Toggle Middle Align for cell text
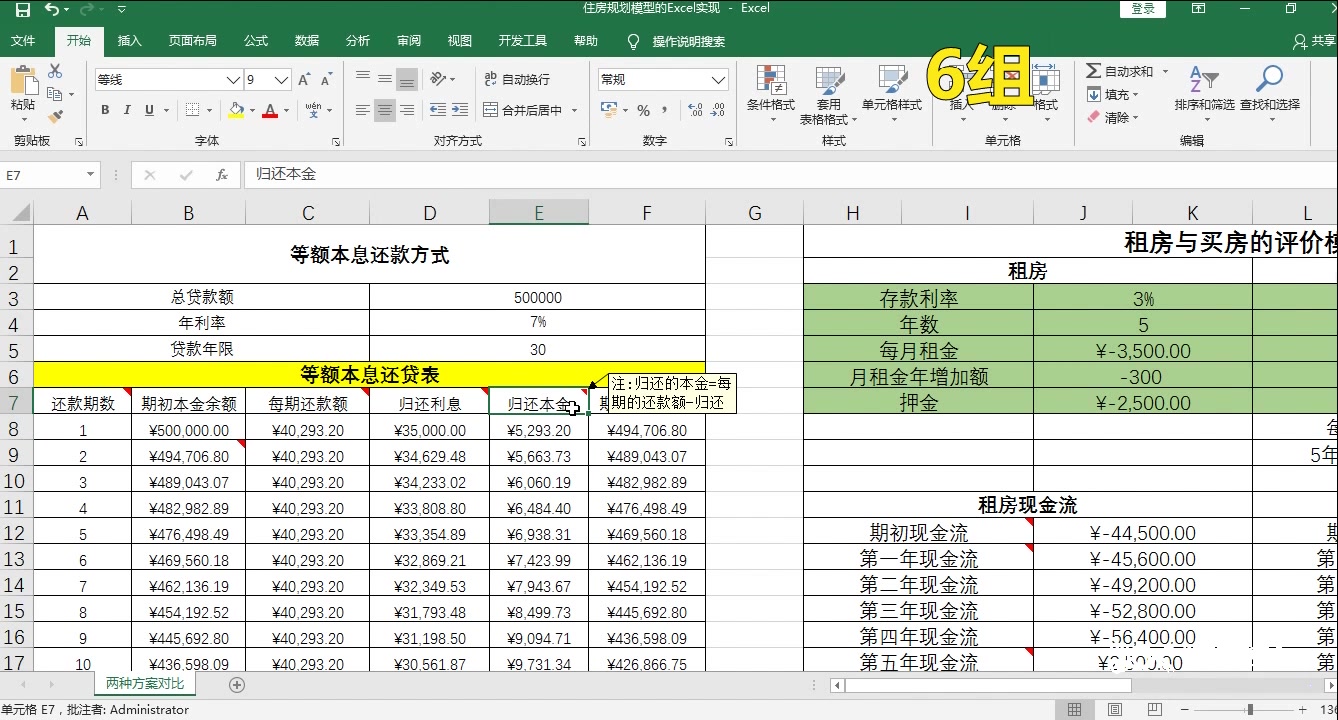 (x=385, y=79)
